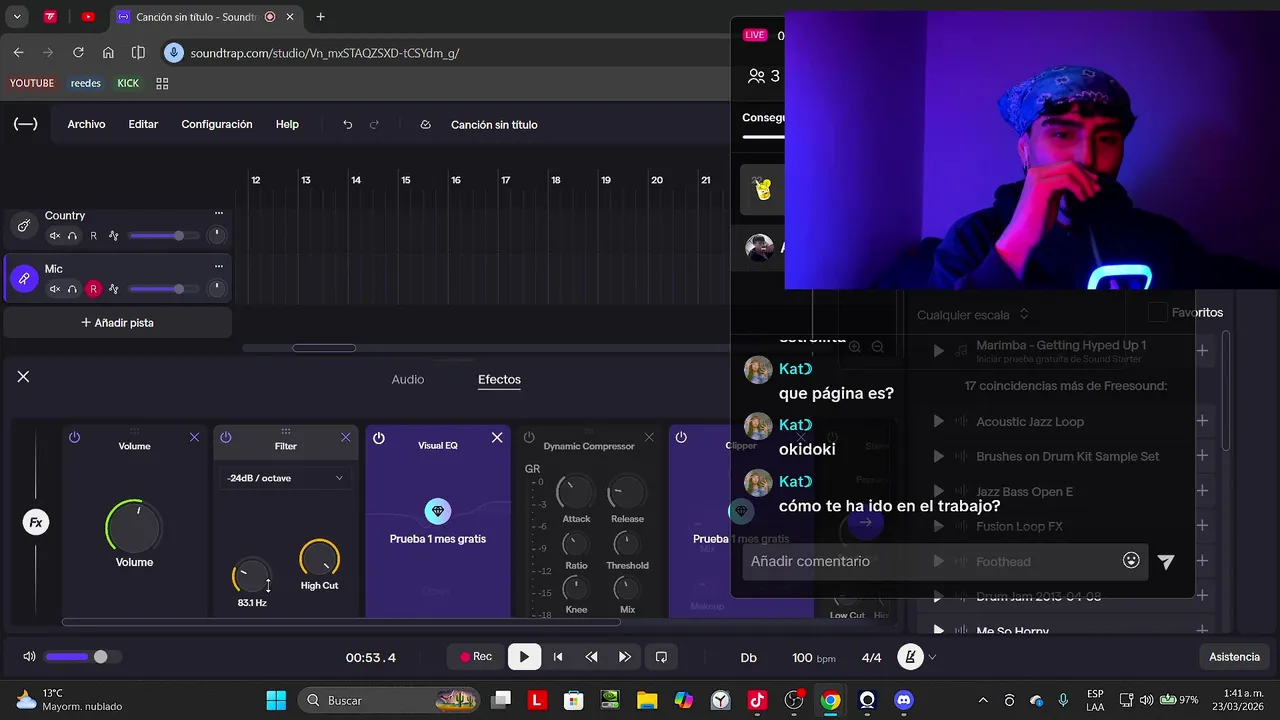Viewport: 1280px width, 720px height.
Task: Open the Help menu
Action: [x=287, y=125]
